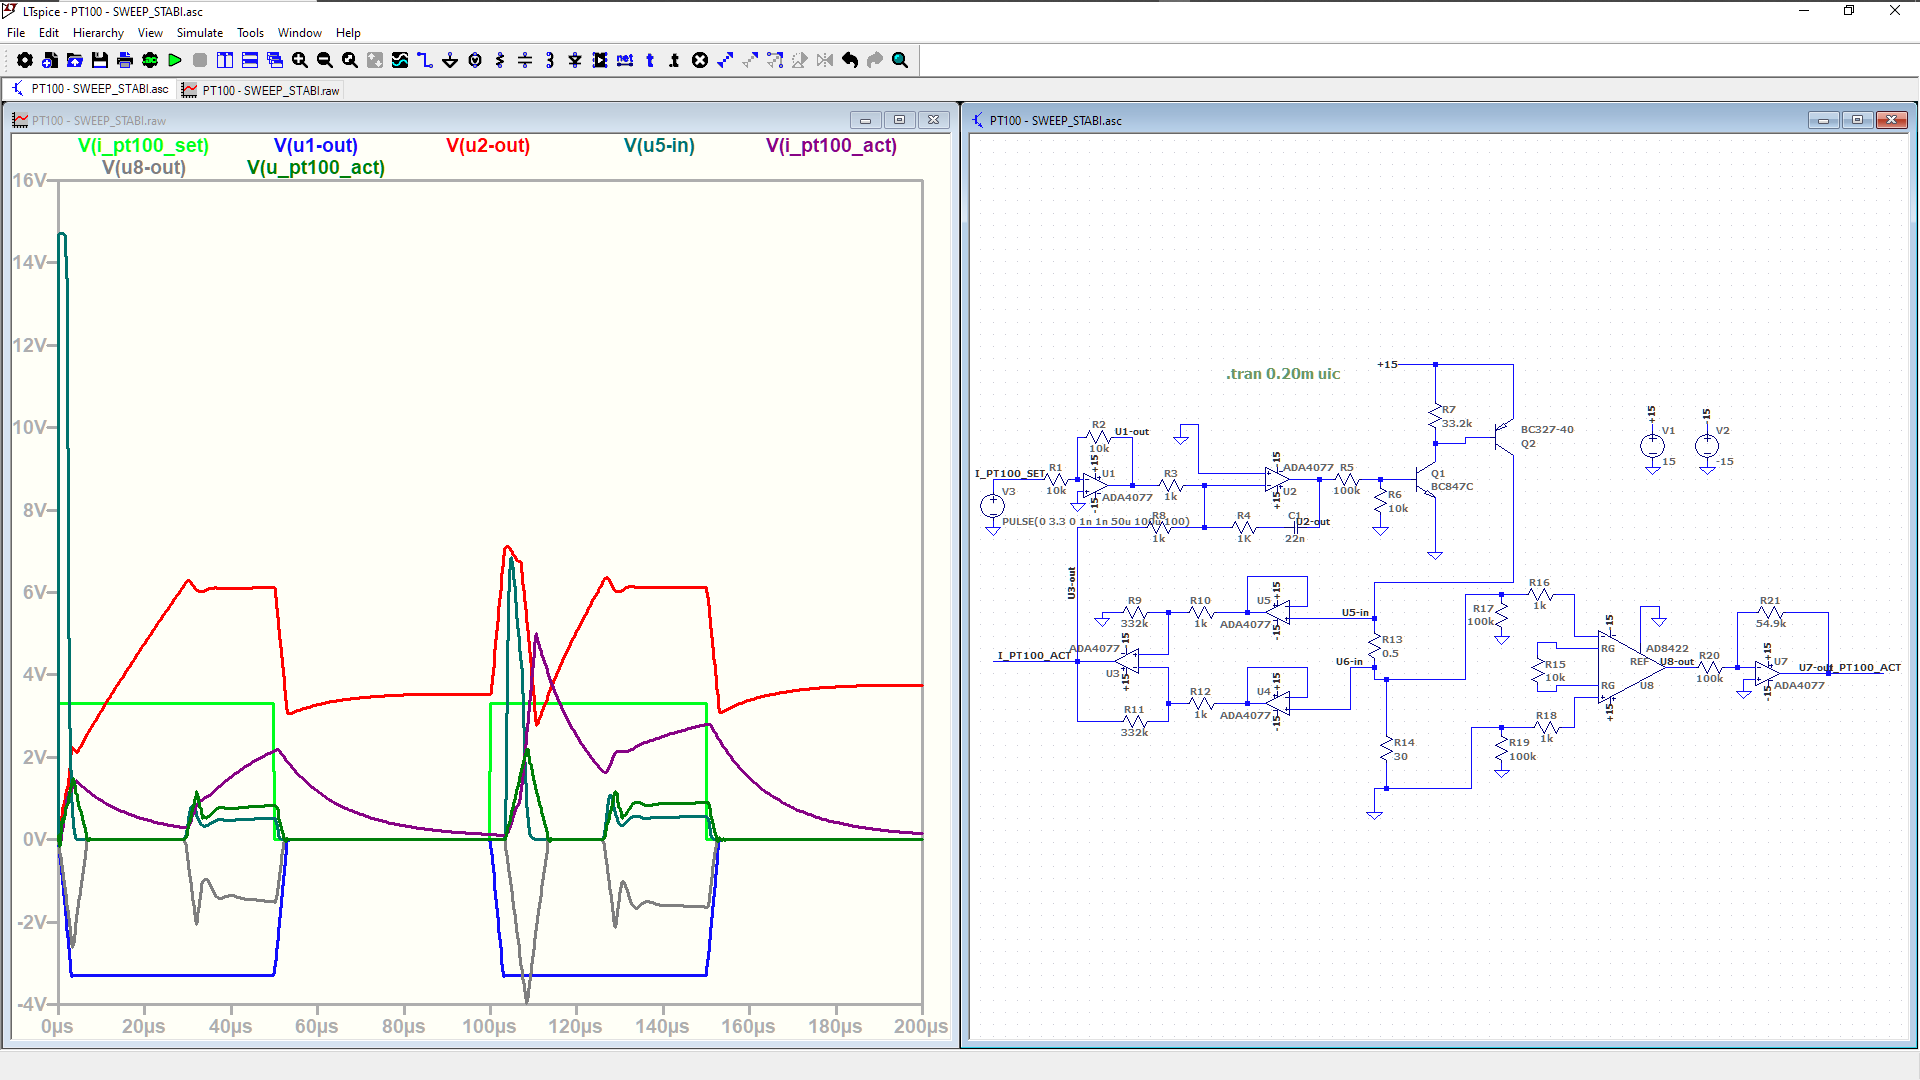Tile windows vertically
The image size is (1920, 1080).
point(225,60)
